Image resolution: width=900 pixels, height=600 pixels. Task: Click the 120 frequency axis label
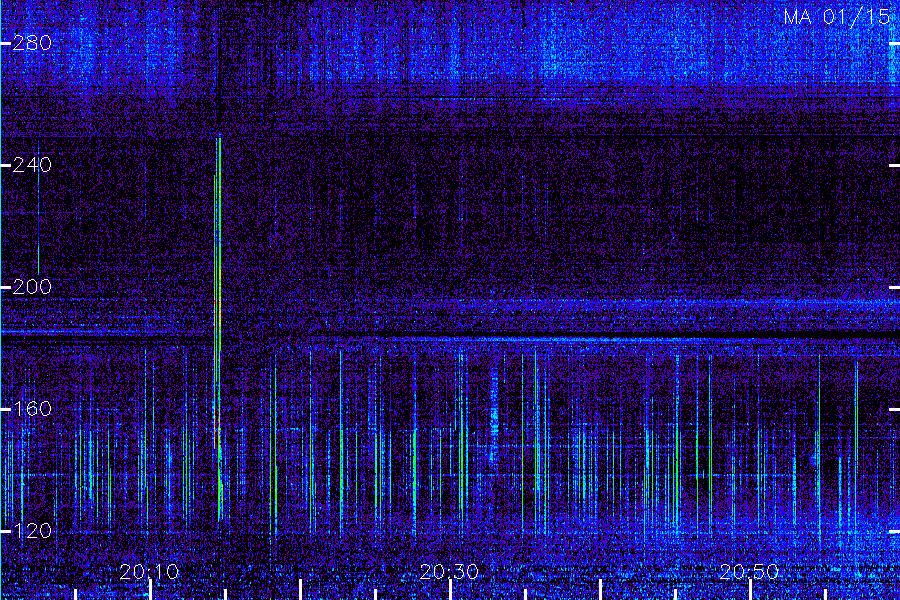(x=32, y=531)
